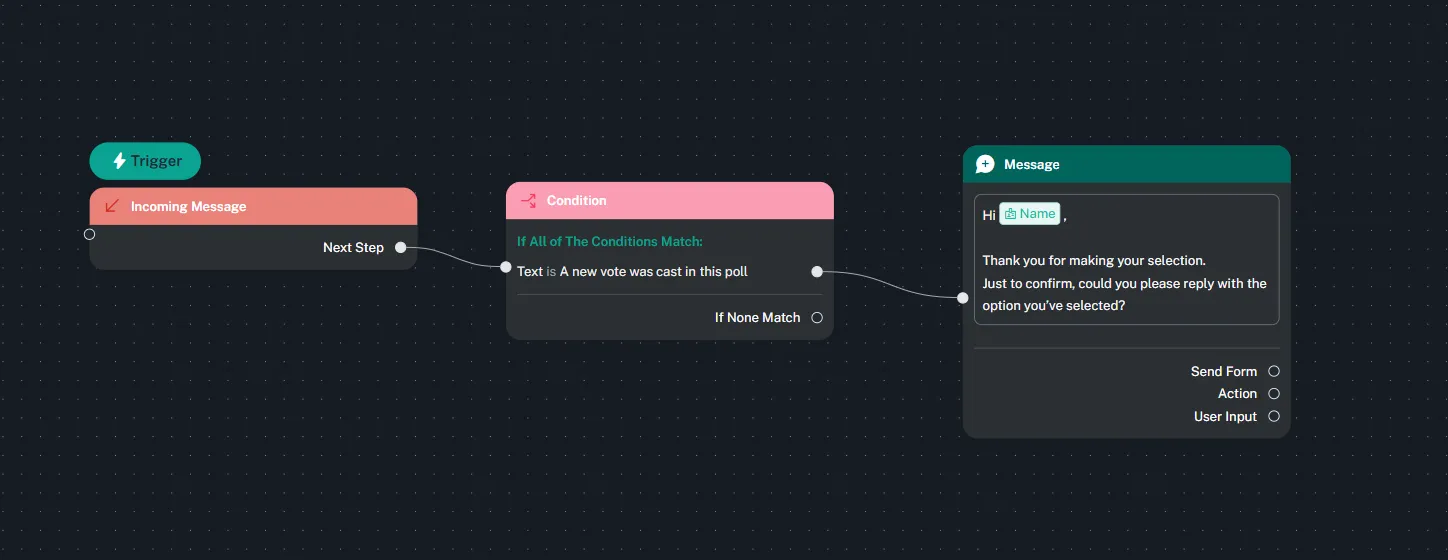Open the Condition node header
The width and height of the screenshot is (1448, 560).
(670, 200)
